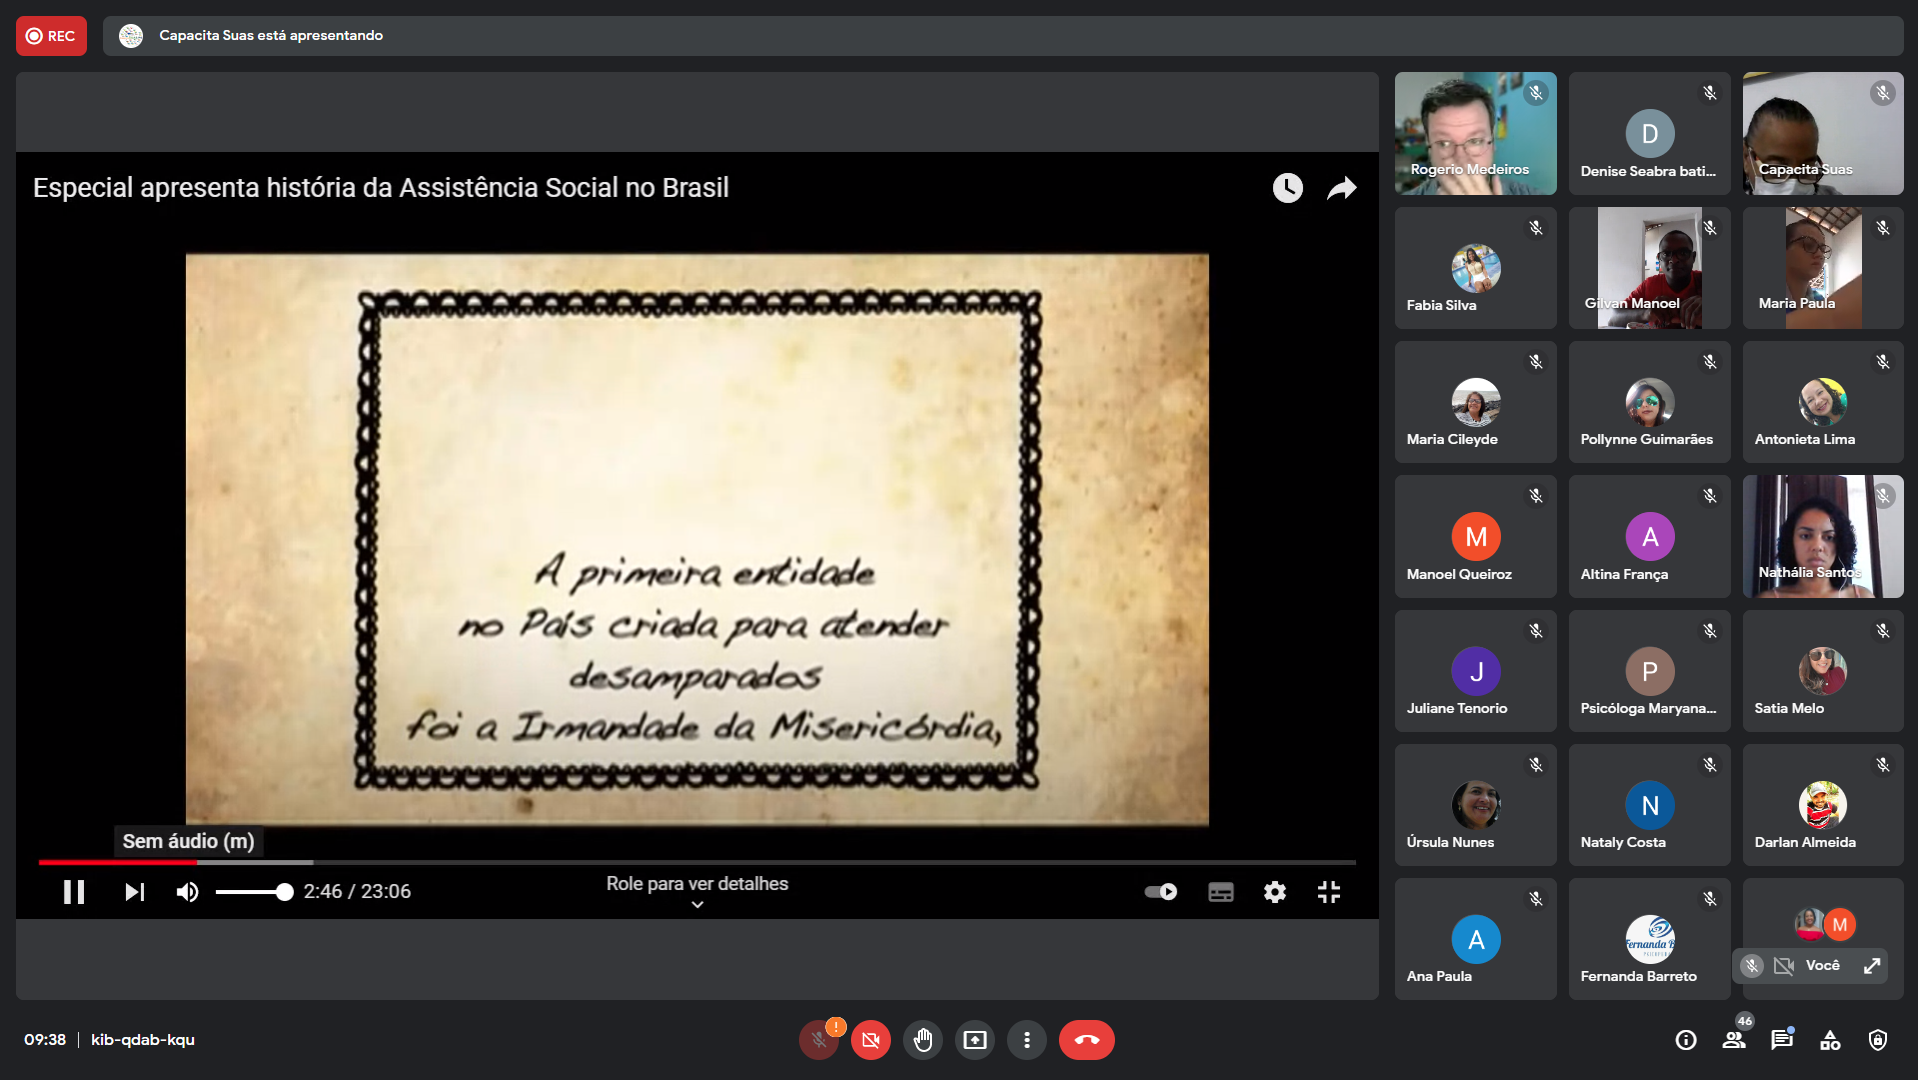Share the video using the arrow icon
Screen dimensions: 1918x1080
pyautogui.click(x=1341, y=188)
